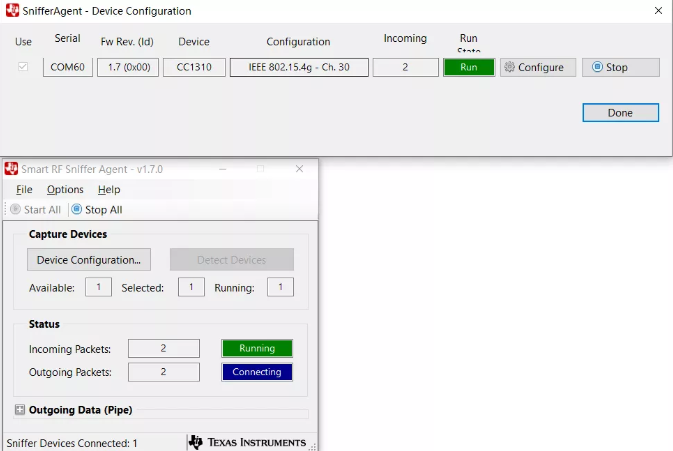Click the Detect Devices button
Image resolution: width=673 pixels, height=451 pixels.
click(x=231, y=260)
